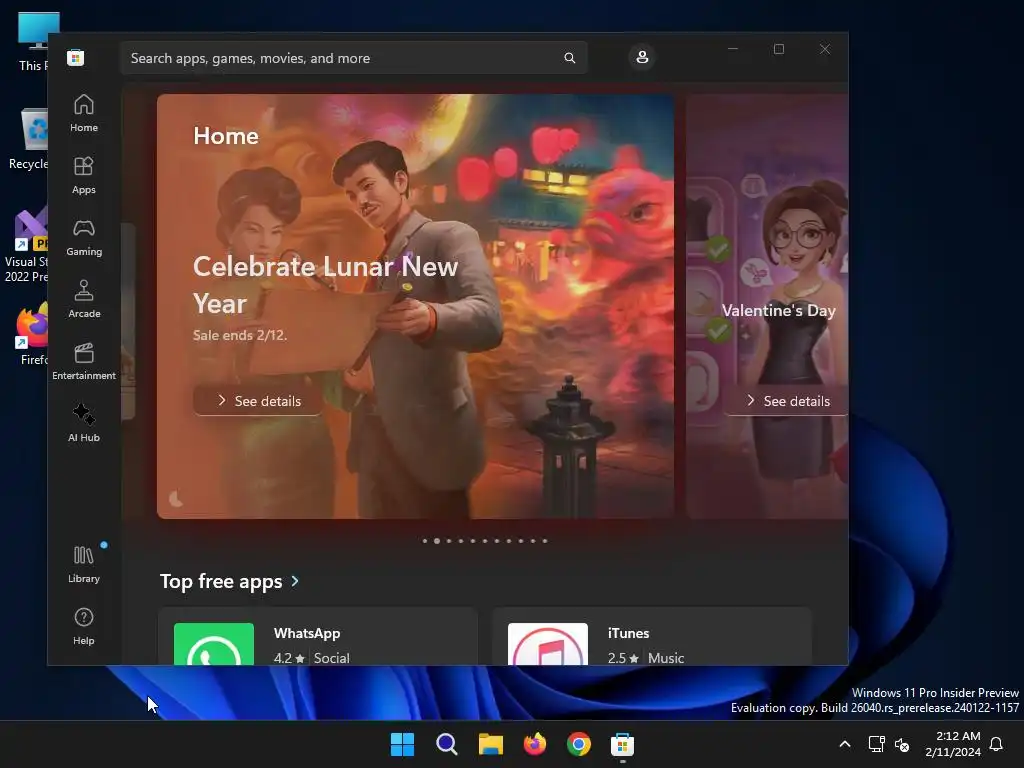The height and width of the screenshot is (768, 1024).
Task: Show hidden icons in the system tray
Action: tap(844, 744)
